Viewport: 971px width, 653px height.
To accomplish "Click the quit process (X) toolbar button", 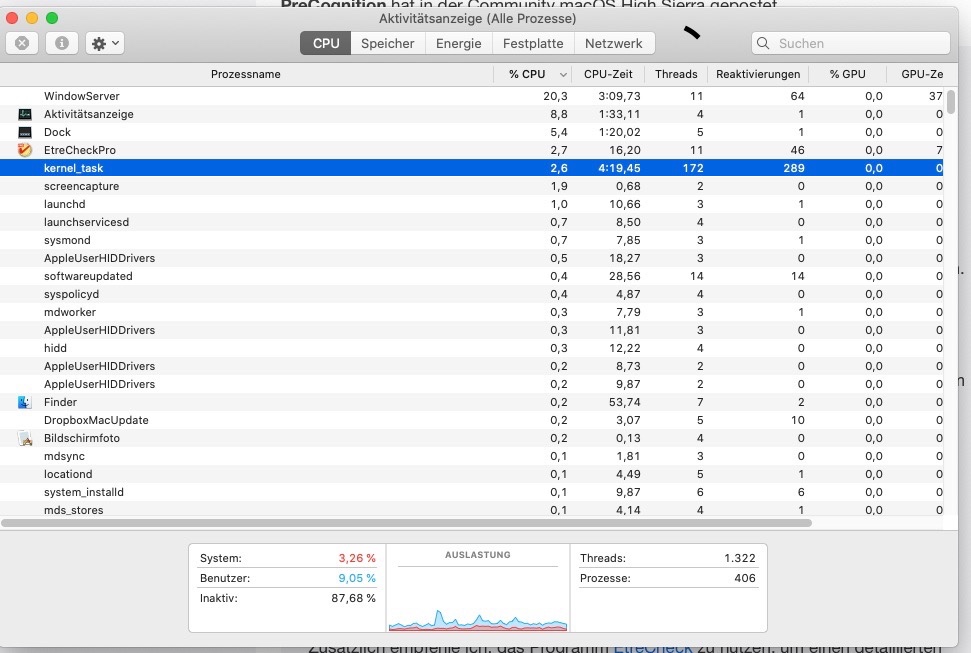I will pyautogui.click(x=22, y=43).
